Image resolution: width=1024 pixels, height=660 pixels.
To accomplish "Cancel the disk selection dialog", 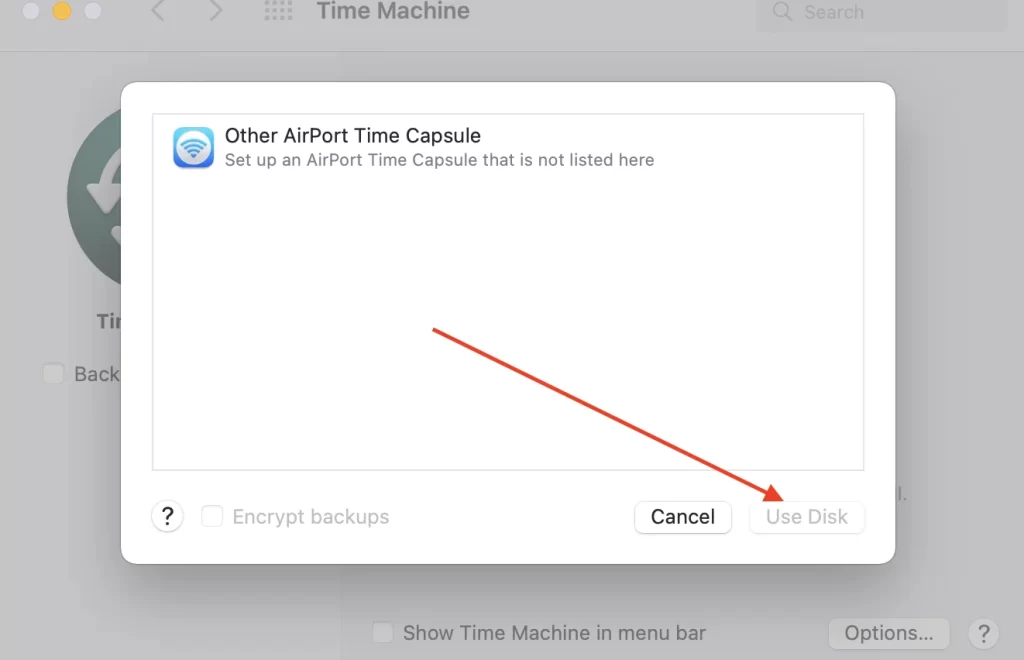I will tap(683, 517).
